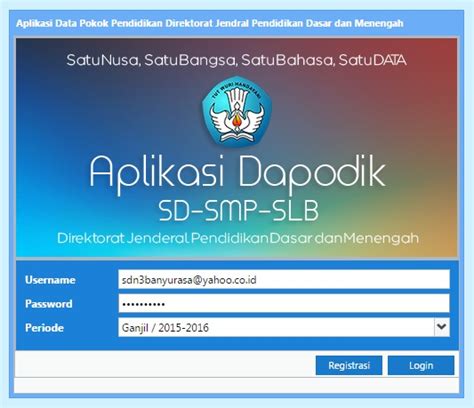Select the Periode combo box showing Ganjil / 2015-2016

coord(284,327)
